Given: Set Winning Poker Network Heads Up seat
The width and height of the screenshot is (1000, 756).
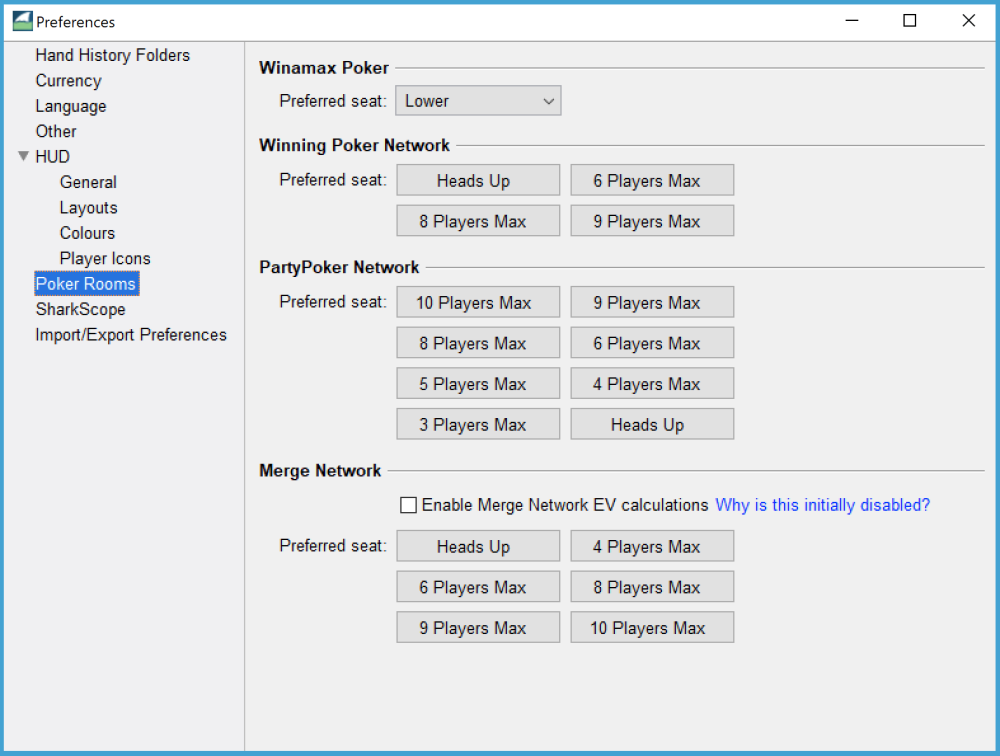Looking at the screenshot, I should (478, 181).
